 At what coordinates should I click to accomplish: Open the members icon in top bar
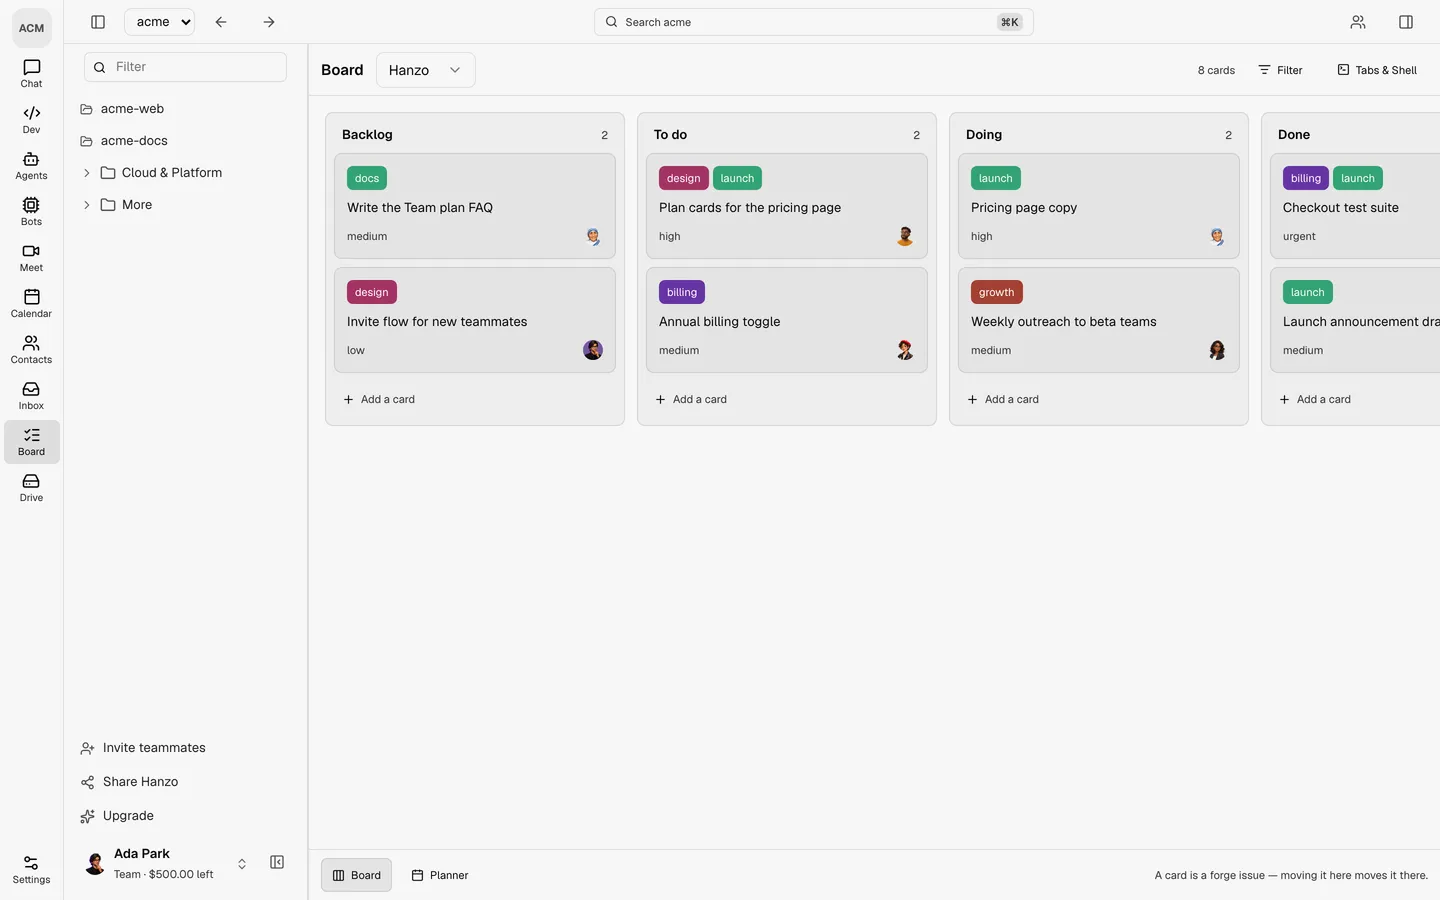pyautogui.click(x=1358, y=22)
